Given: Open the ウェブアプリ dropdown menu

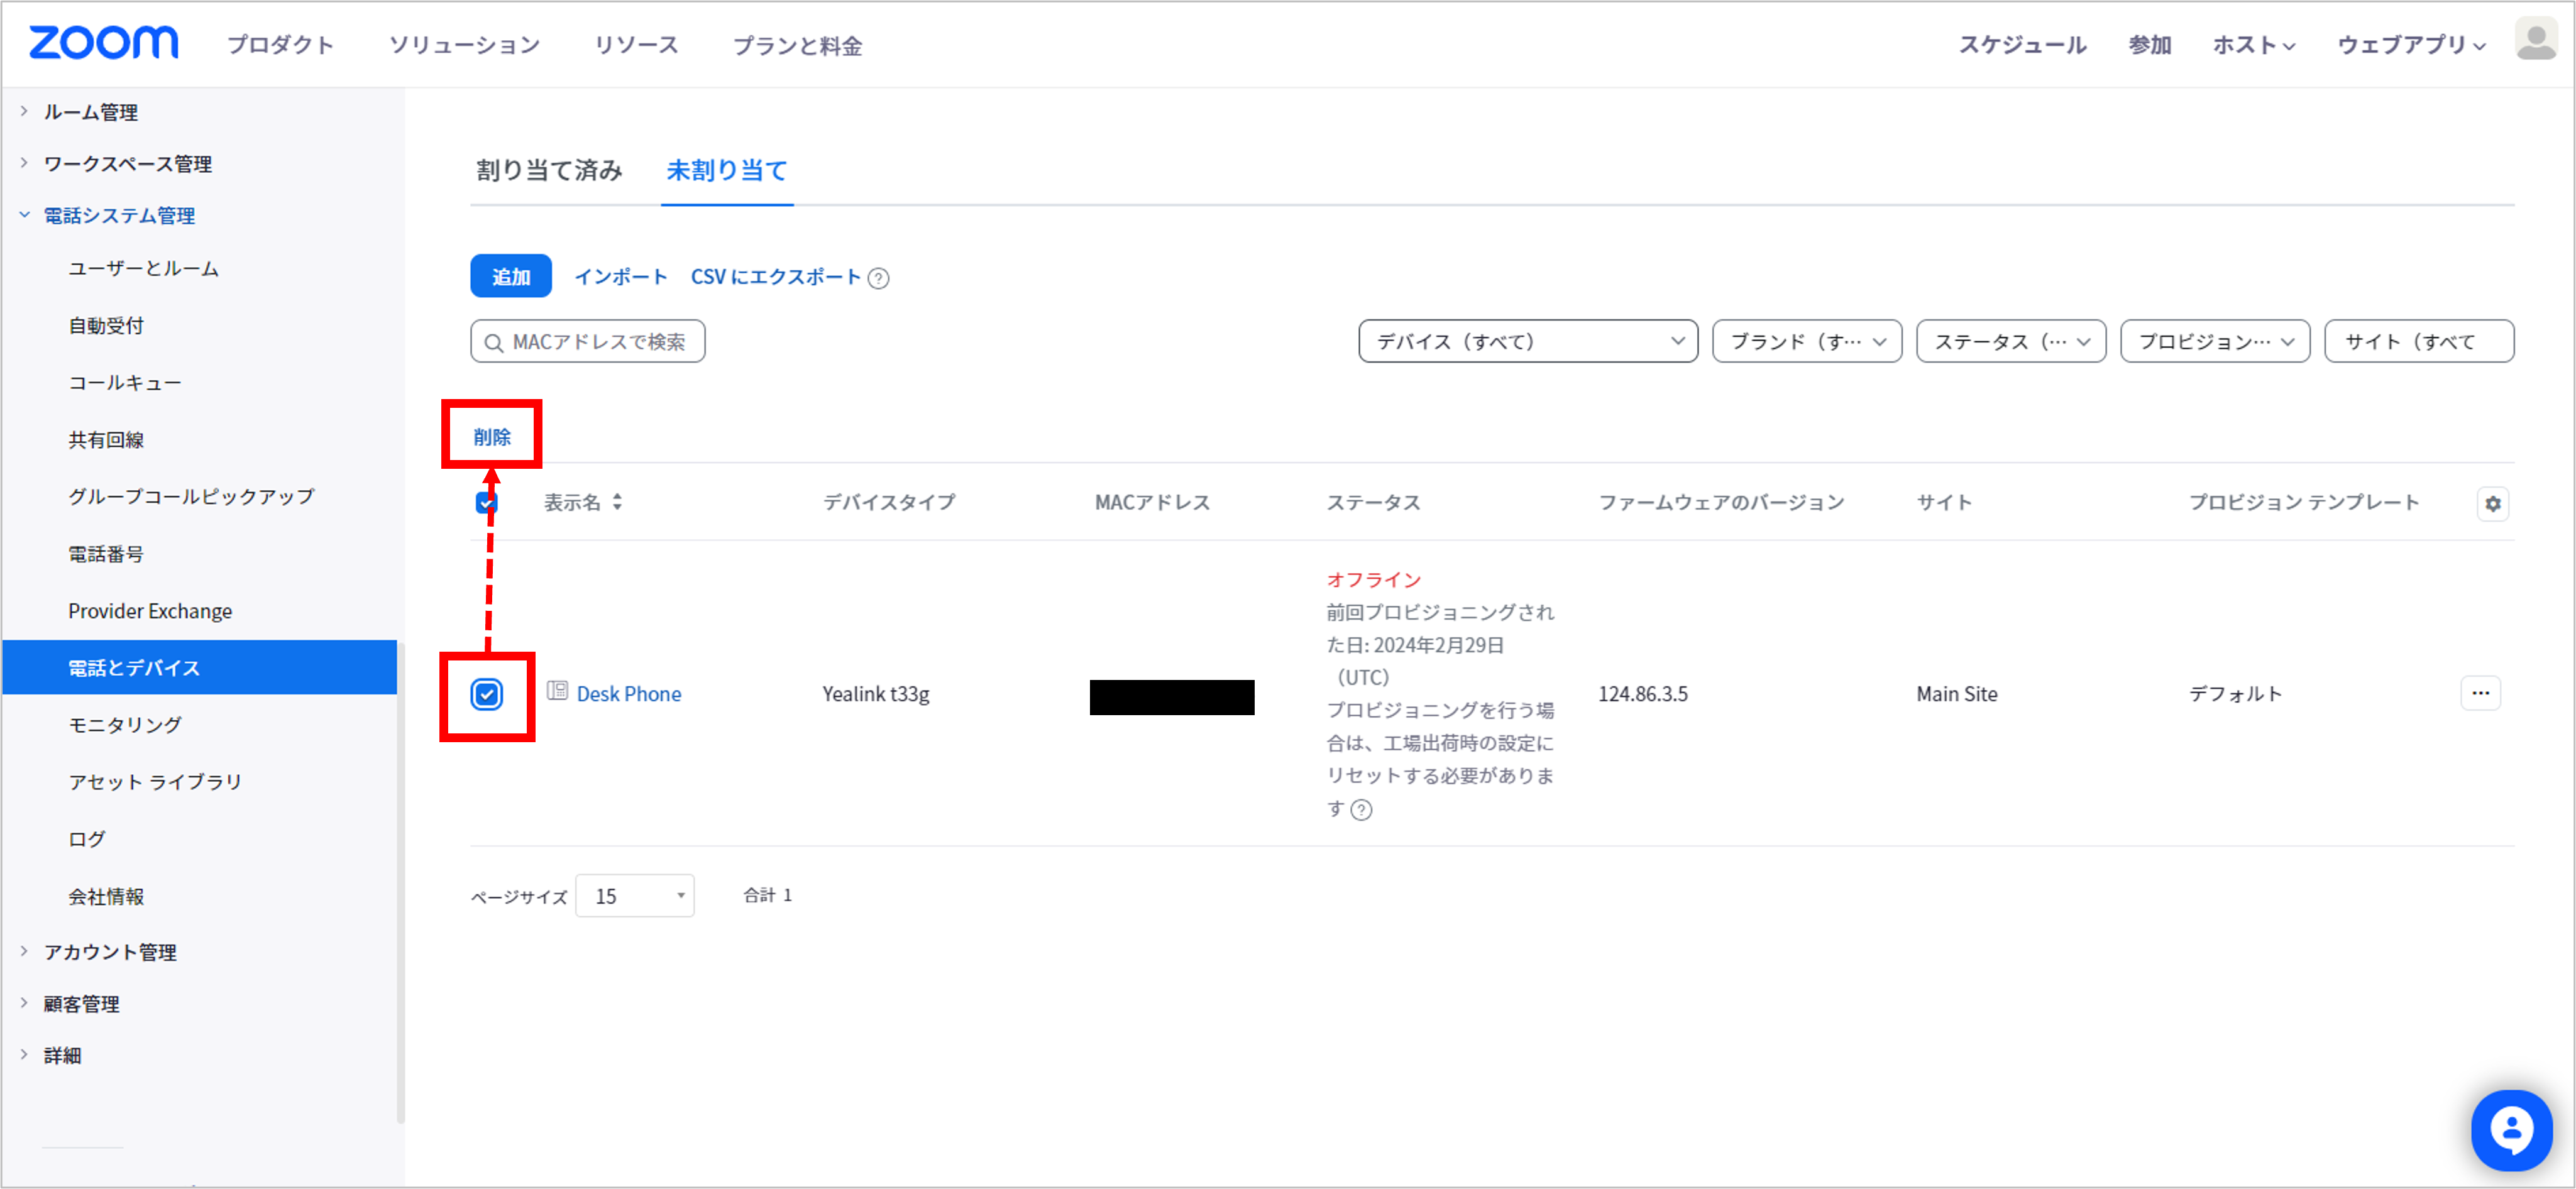Looking at the screenshot, I should point(2410,44).
